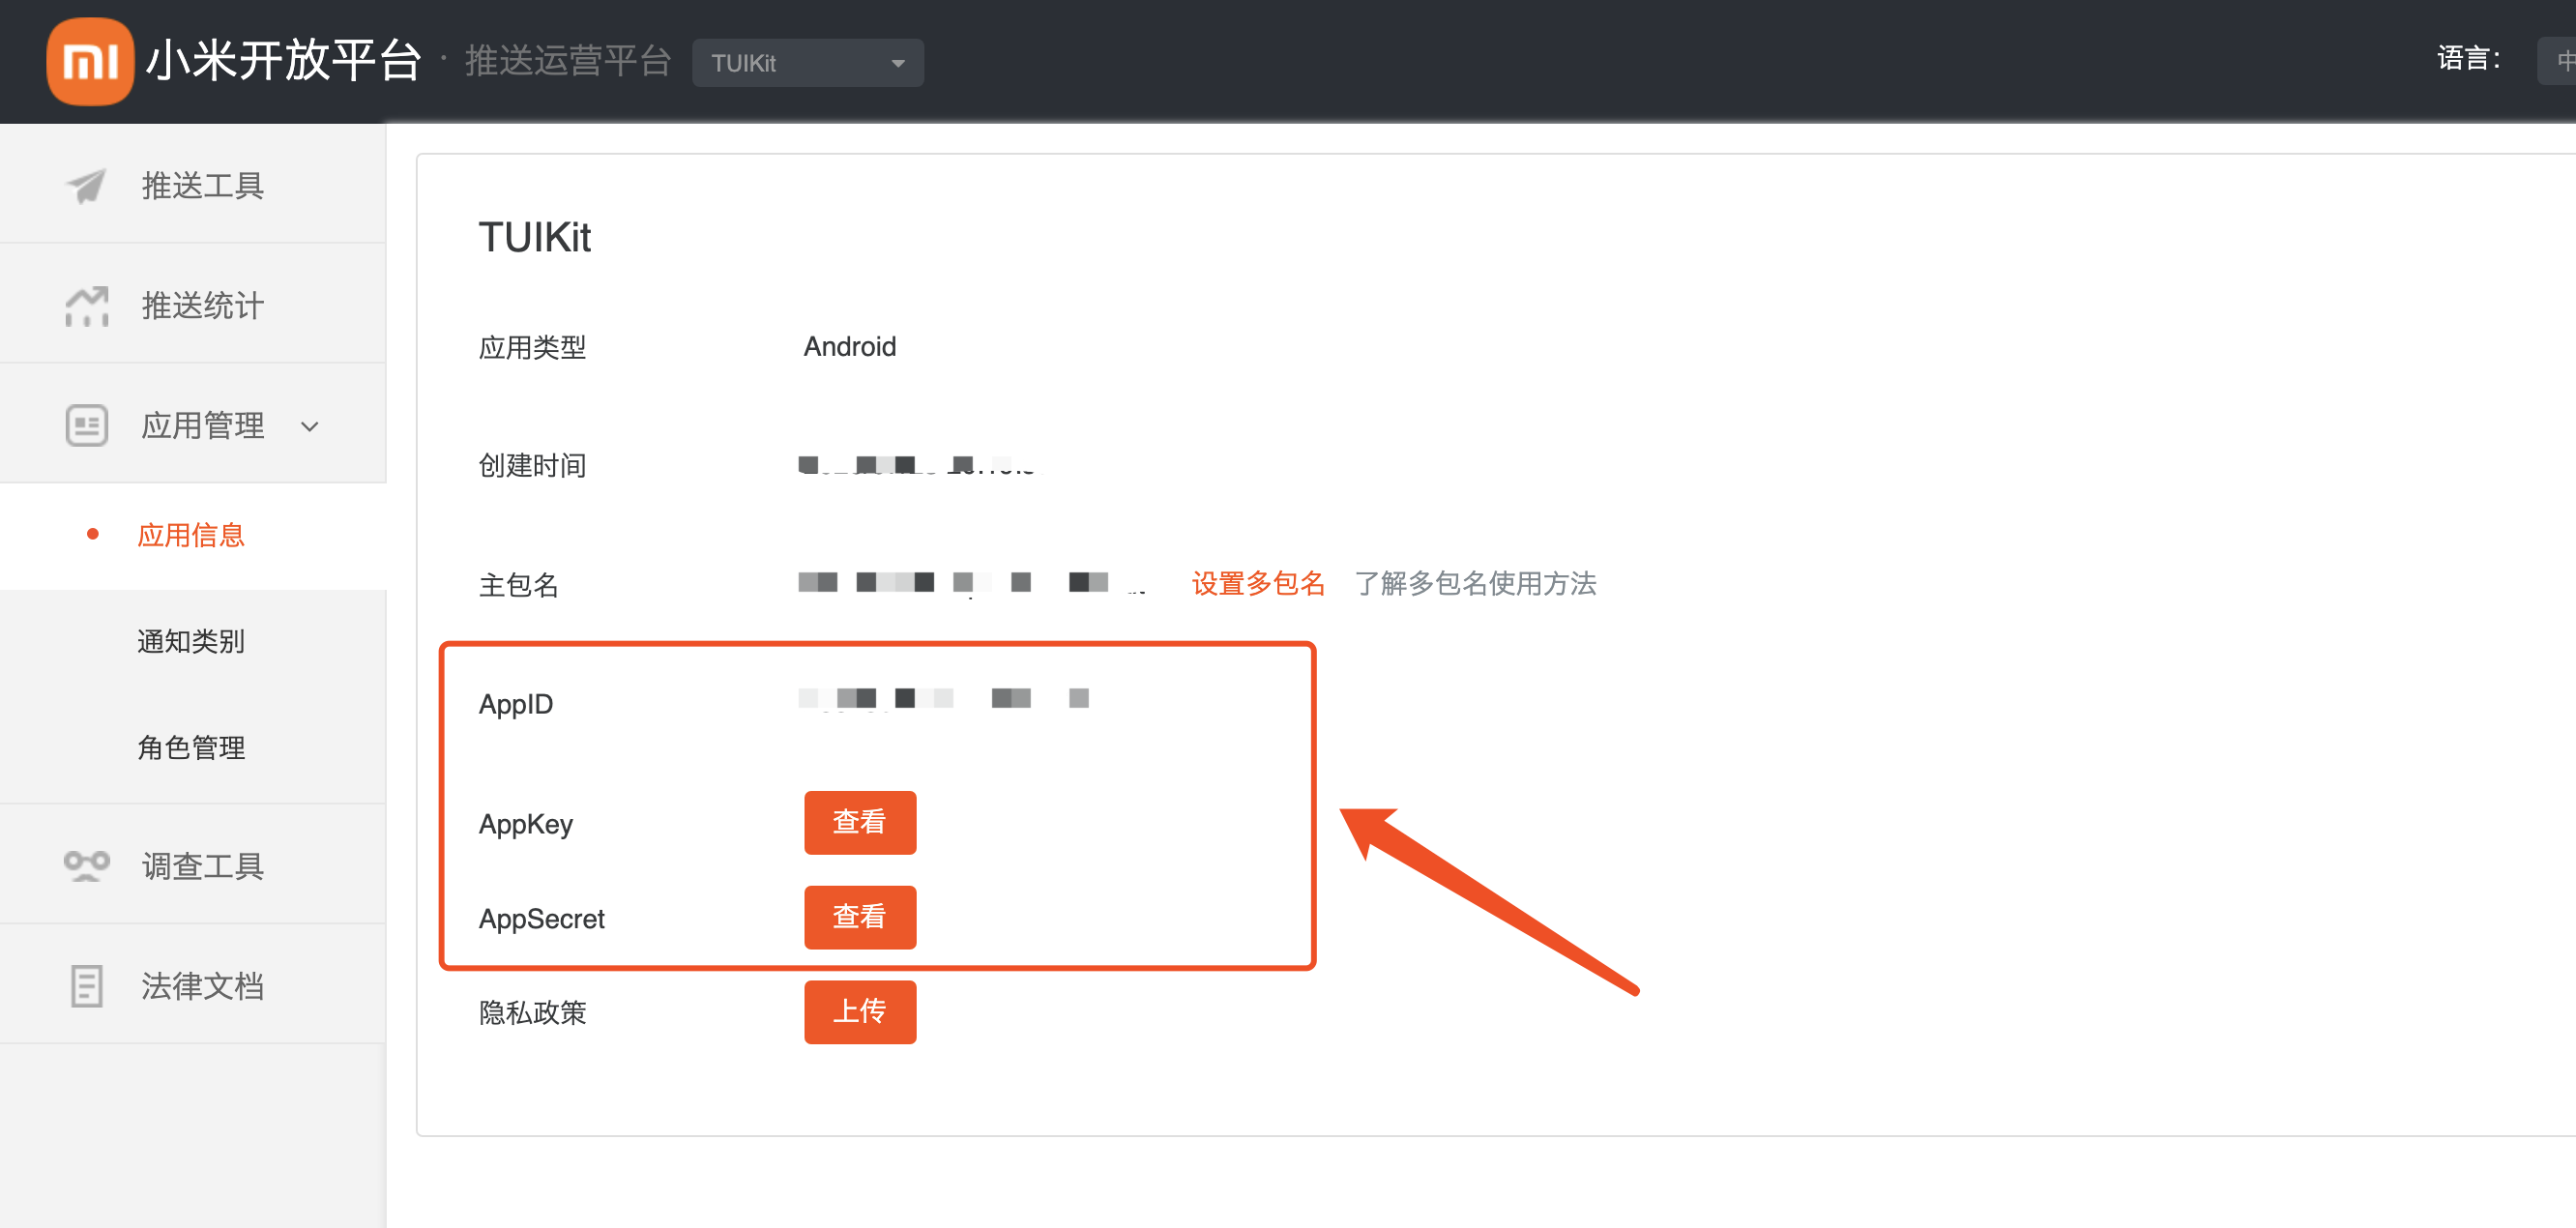The height and width of the screenshot is (1228, 2576).
Task: Click the 隐私政策 label
Action: click(532, 1013)
